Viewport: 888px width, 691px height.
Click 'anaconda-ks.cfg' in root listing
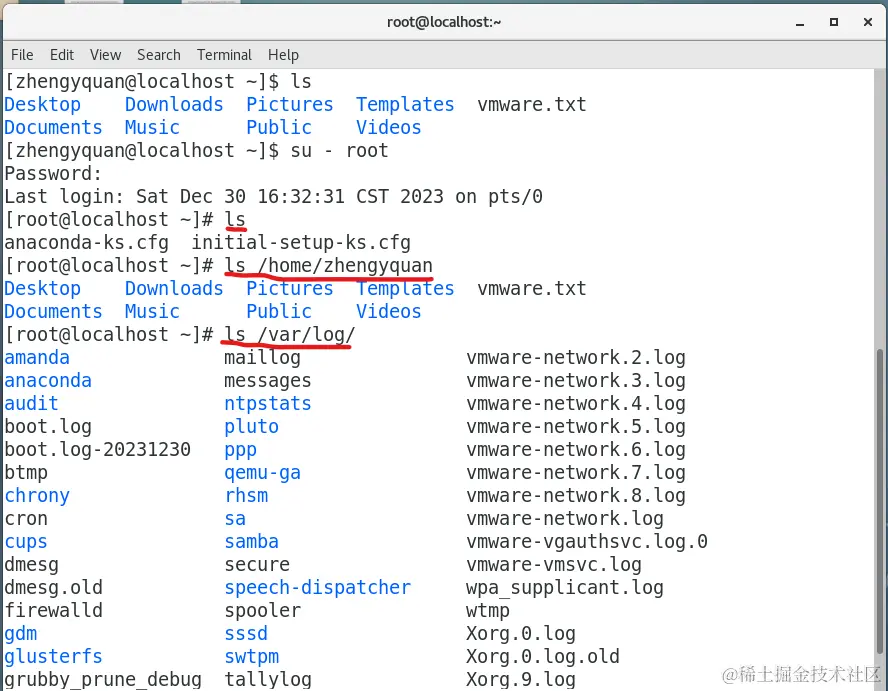[87, 243]
